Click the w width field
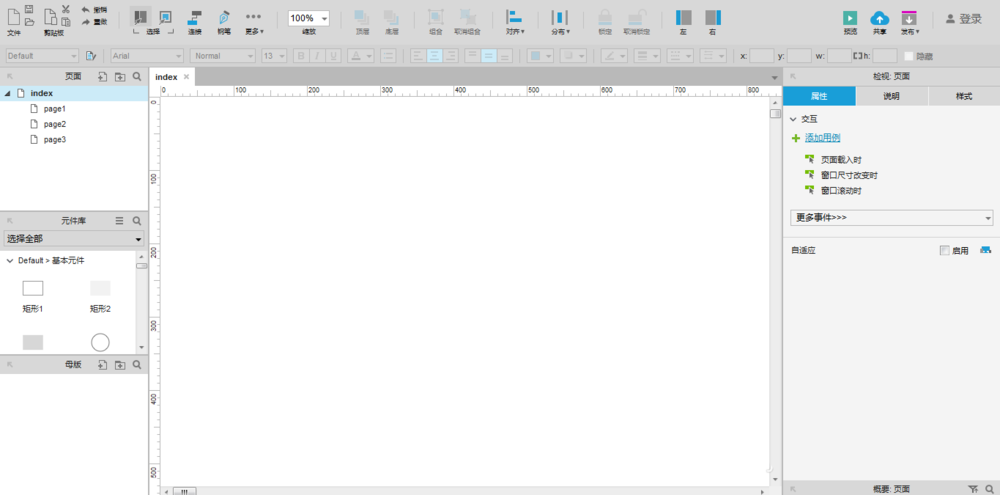 (839, 56)
